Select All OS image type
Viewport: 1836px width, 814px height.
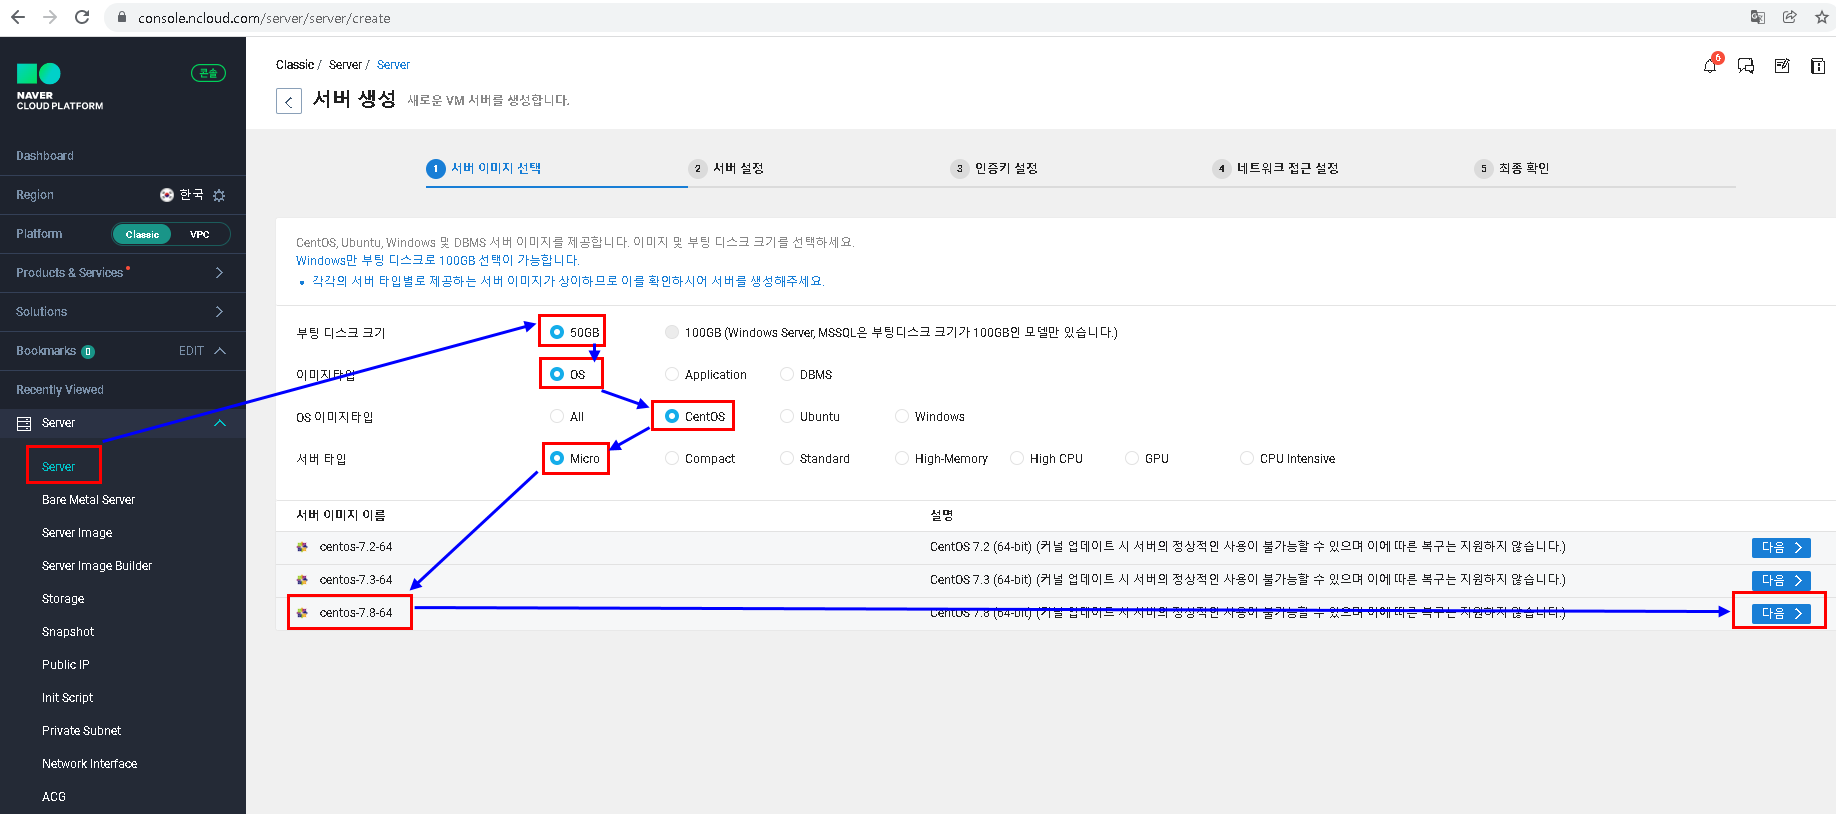coord(557,416)
